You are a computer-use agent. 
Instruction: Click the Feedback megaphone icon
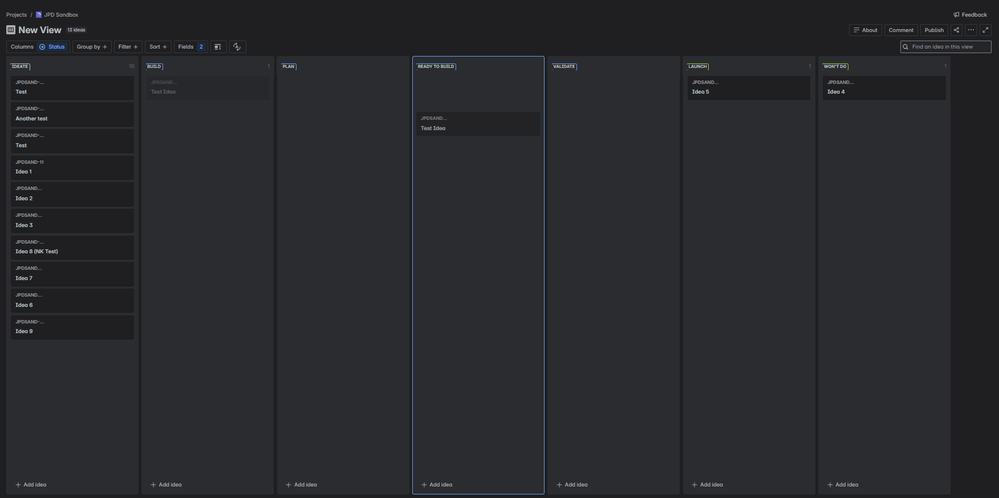pos(956,15)
